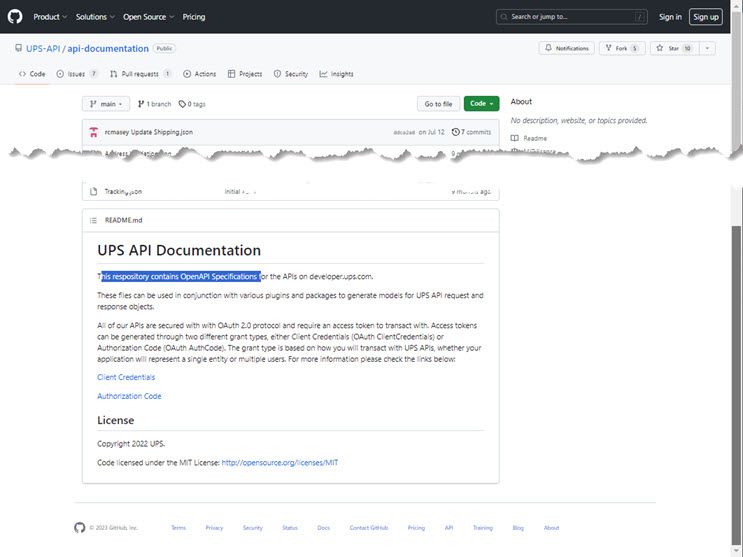
Task: Open the Readme link in About
Action: (529, 138)
